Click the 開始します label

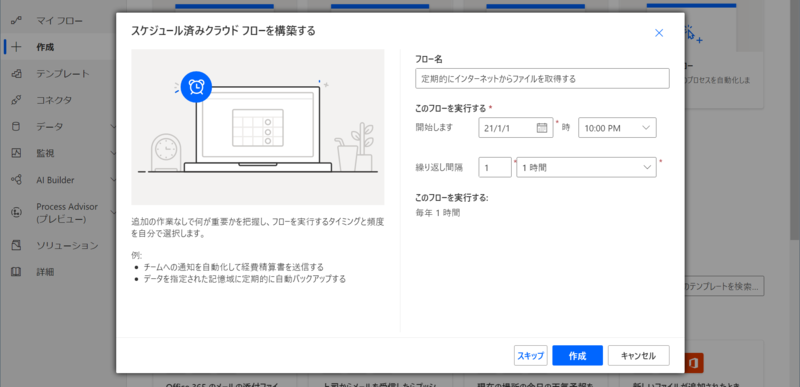coord(434,127)
